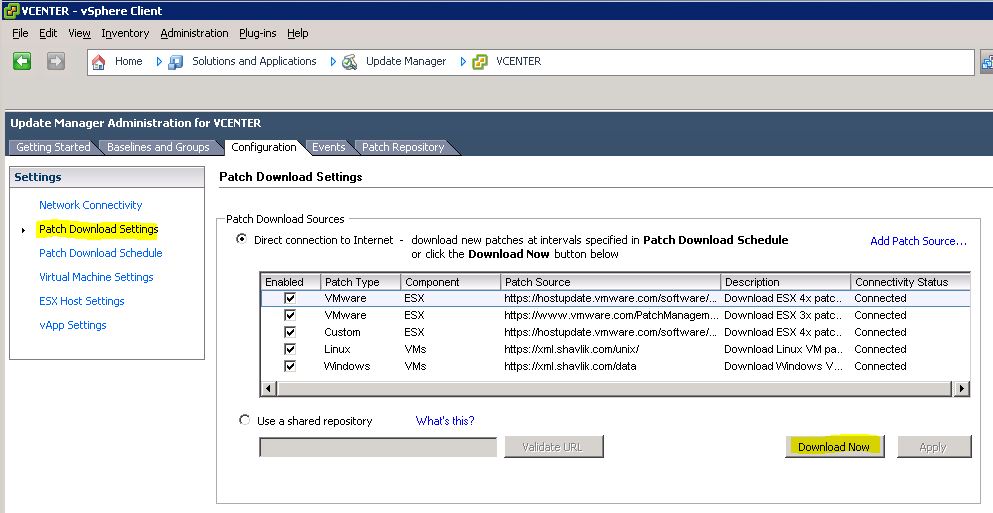The image size is (993, 513).
Task: Open the Edit menu
Action: click(x=48, y=33)
